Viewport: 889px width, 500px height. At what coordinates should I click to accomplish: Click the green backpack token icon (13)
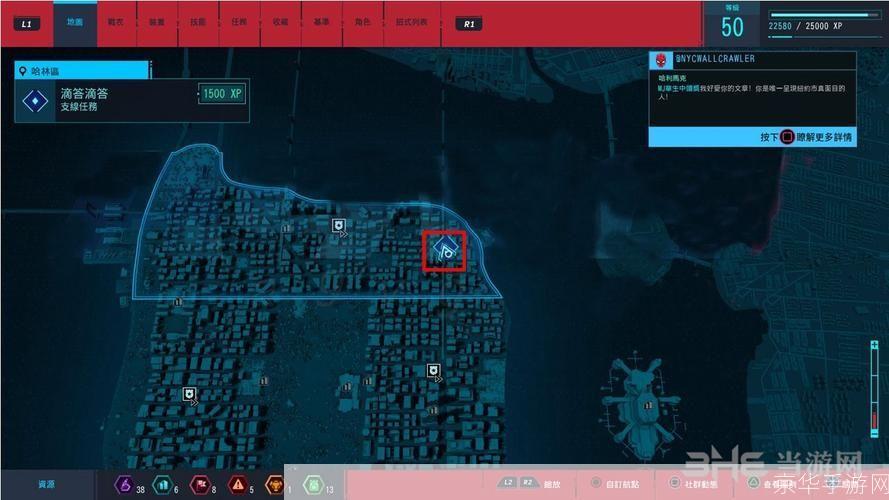click(313, 485)
